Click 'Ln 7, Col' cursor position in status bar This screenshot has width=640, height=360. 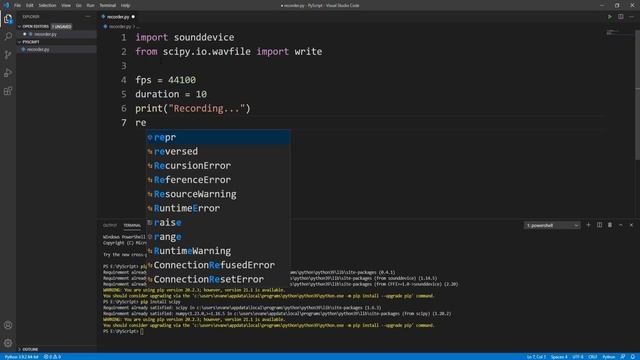click(536, 357)
